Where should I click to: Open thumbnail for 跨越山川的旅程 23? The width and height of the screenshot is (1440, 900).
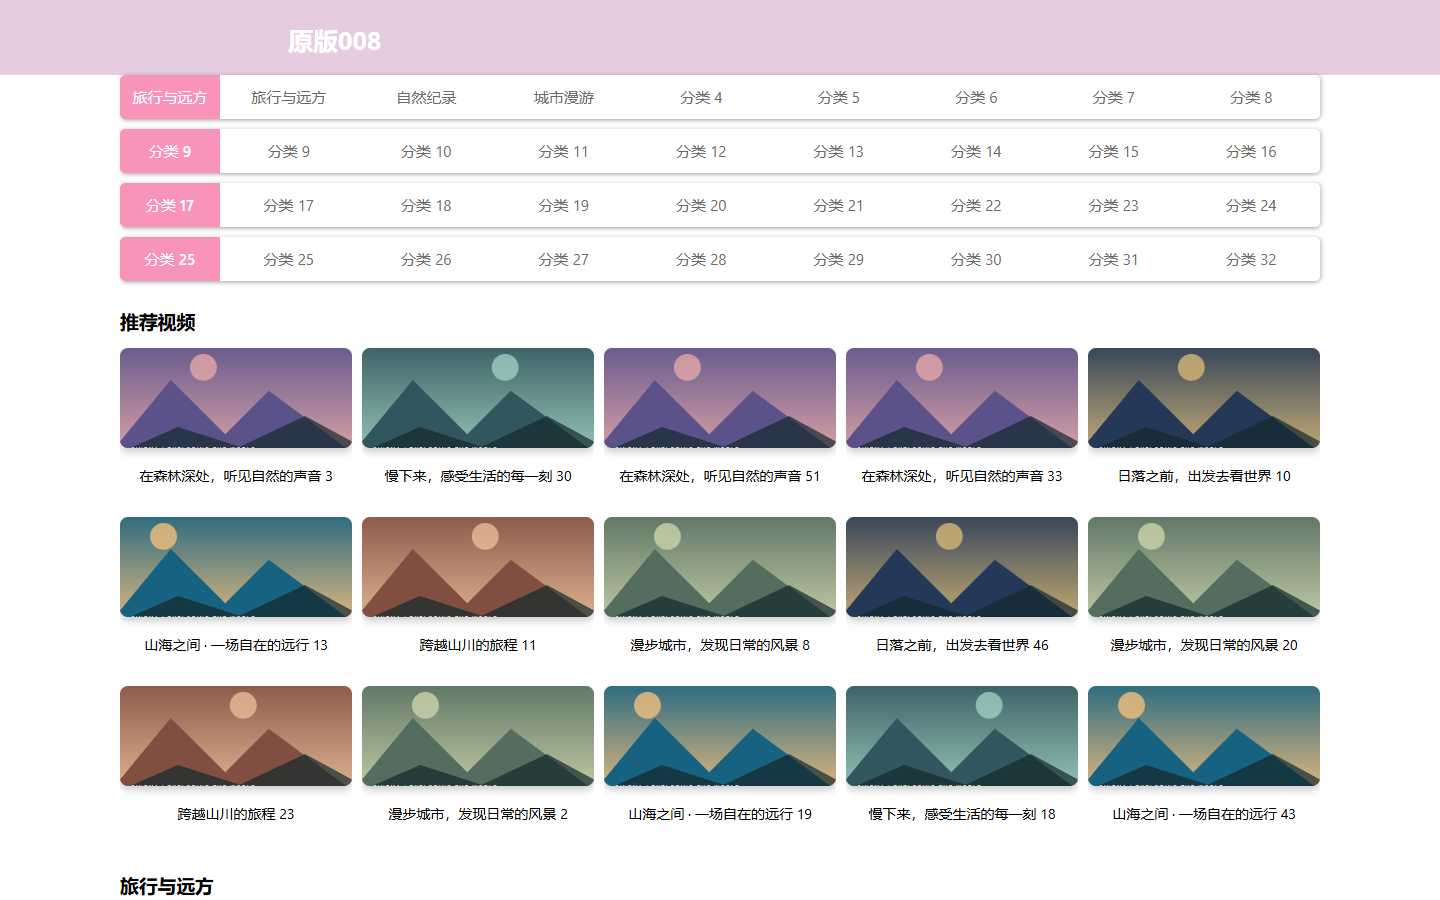click(236, 736)
